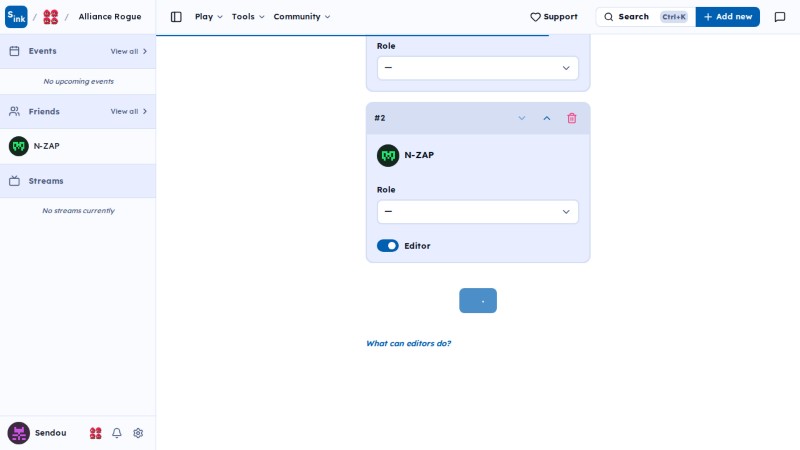Open the Alliance Rogue team icon in breadcrumb
Screen dimensions: 800x450
(x=51, y=17)
